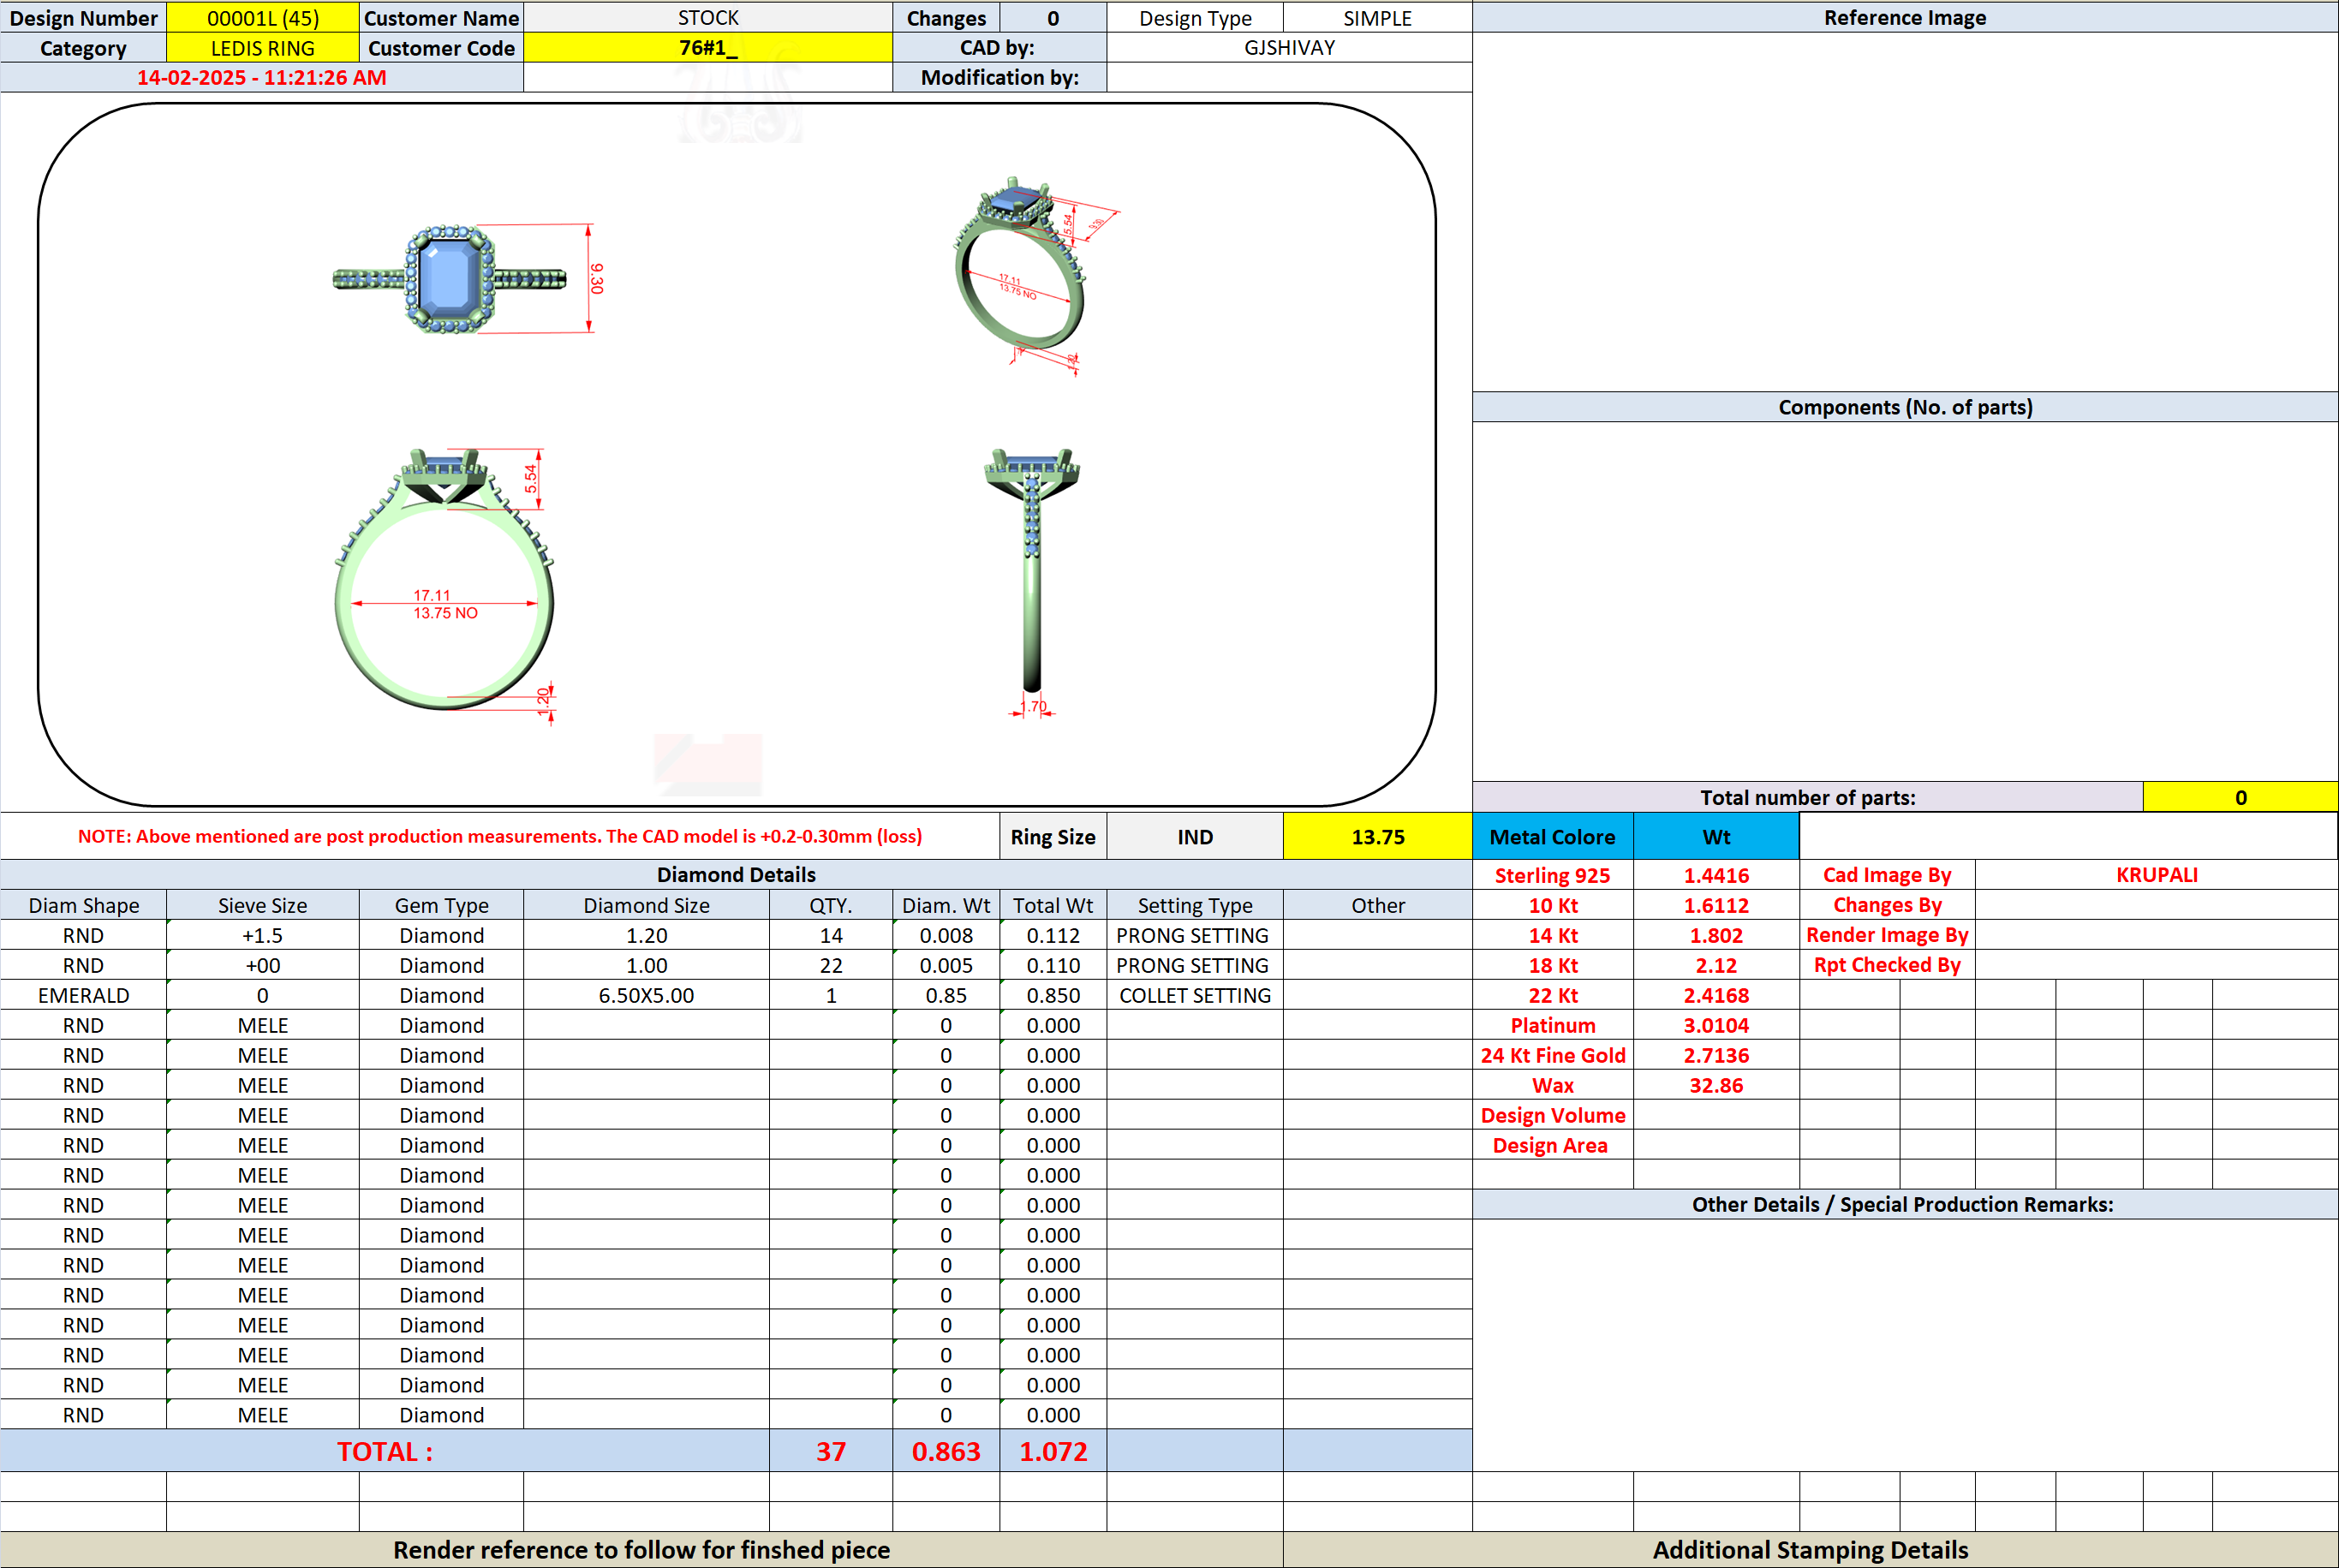Click the CAD by value GJSHIVAY
Image resolution: width=2339 pixels, height=1568 pixels.
1289,48
